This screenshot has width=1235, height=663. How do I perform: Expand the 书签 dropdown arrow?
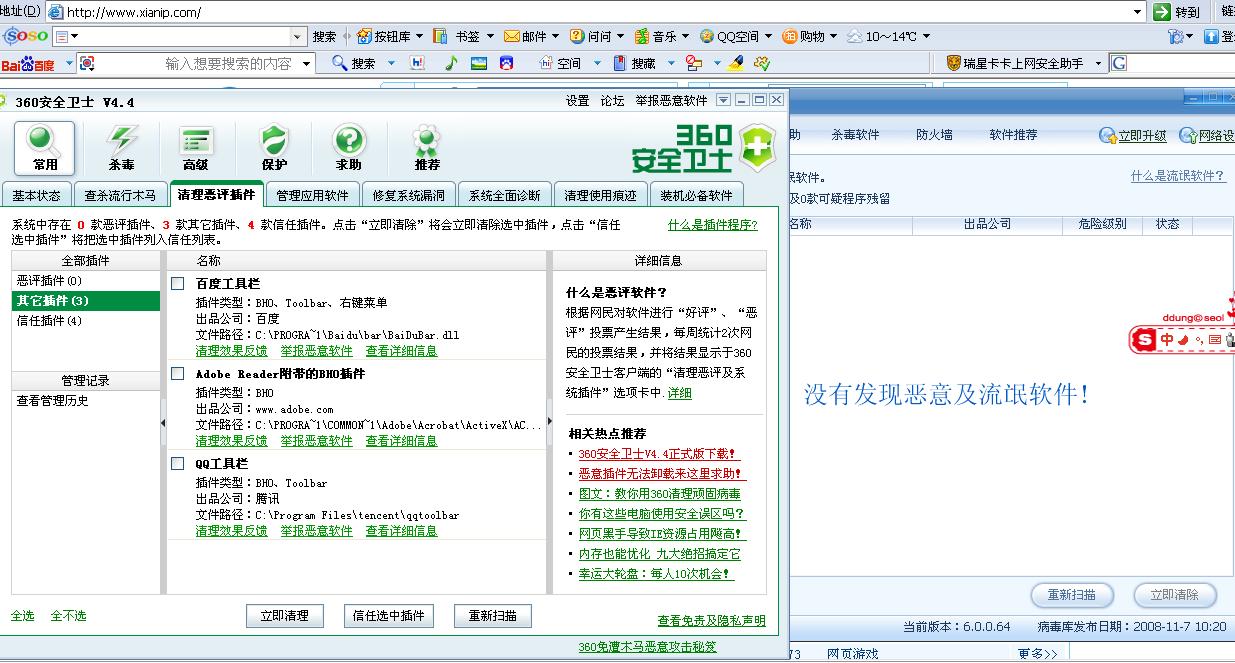(x=490, y=36)
